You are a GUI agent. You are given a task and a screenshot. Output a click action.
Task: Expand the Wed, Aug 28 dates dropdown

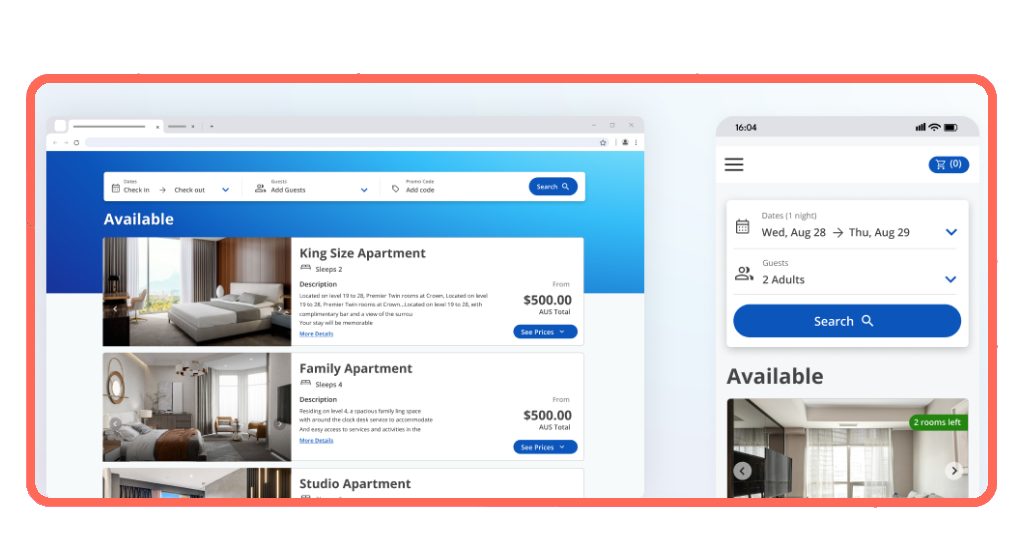[951, 232]
